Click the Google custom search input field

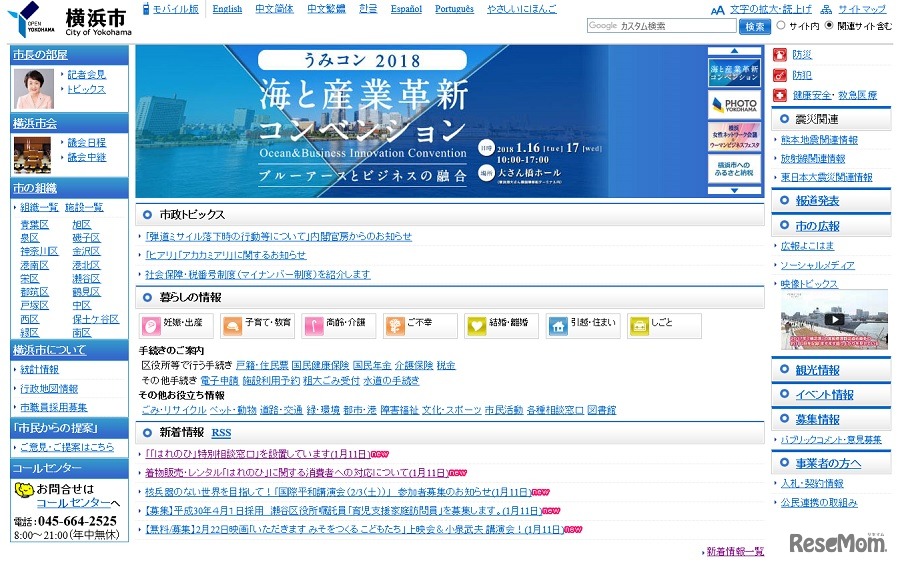click(661, 26)
